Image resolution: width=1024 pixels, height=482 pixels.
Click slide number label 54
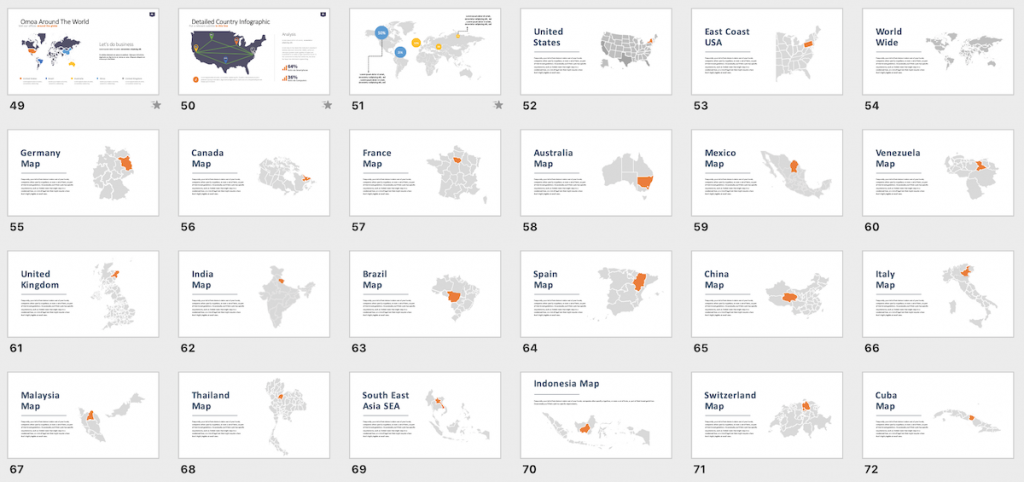[871, 106]
